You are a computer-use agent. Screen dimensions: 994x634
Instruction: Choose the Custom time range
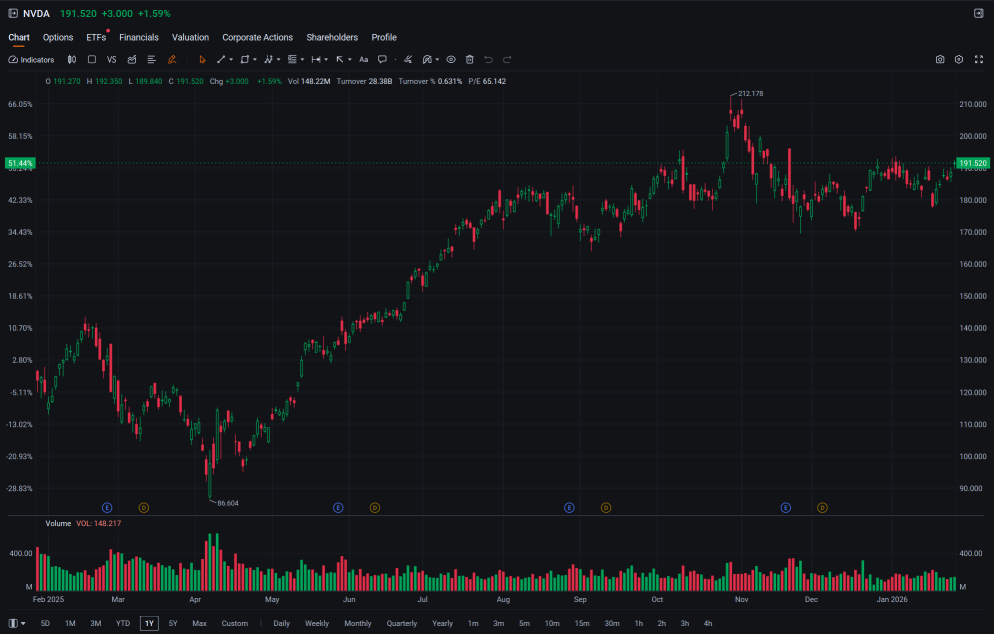click(x=235, y=624)
